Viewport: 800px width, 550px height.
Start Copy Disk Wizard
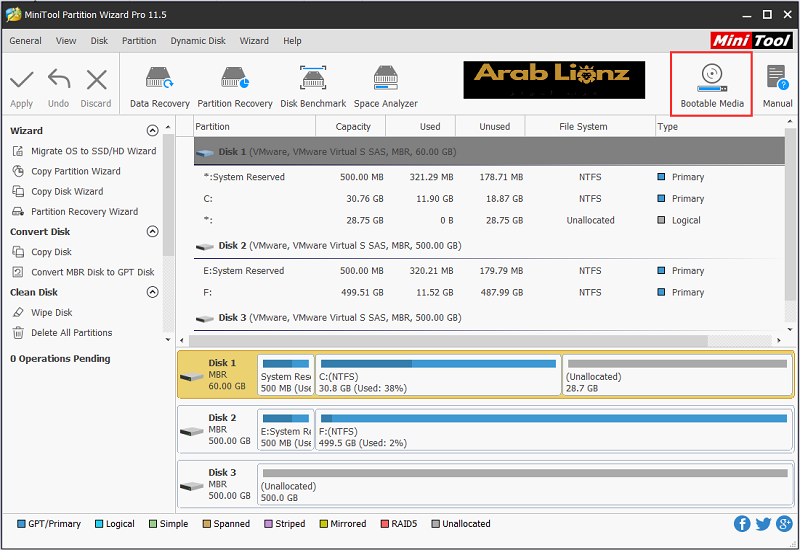point(67,191)
